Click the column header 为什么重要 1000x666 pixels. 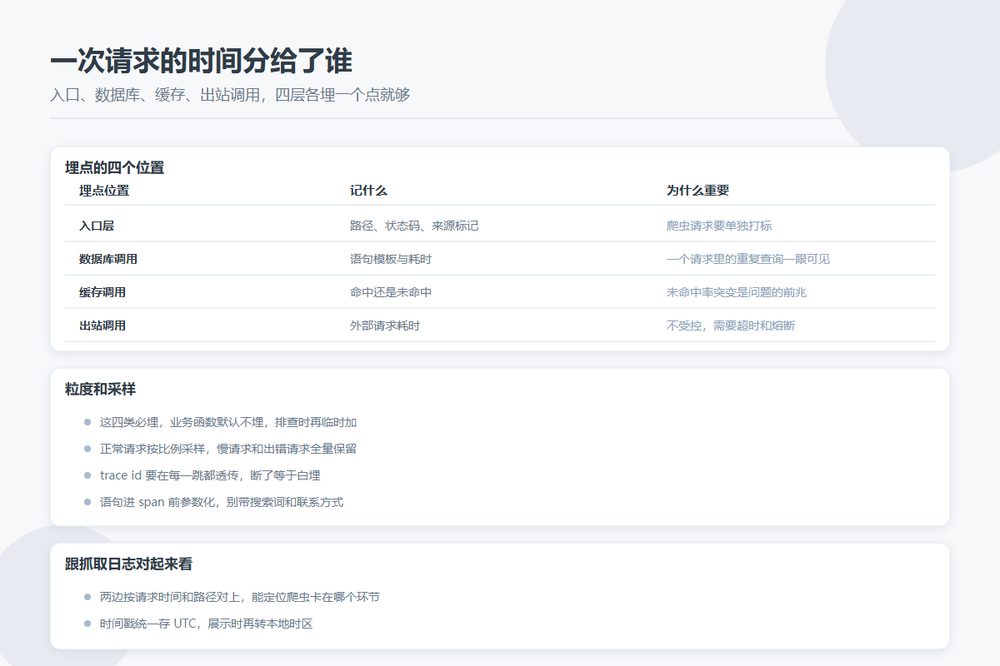coord(698,191)
